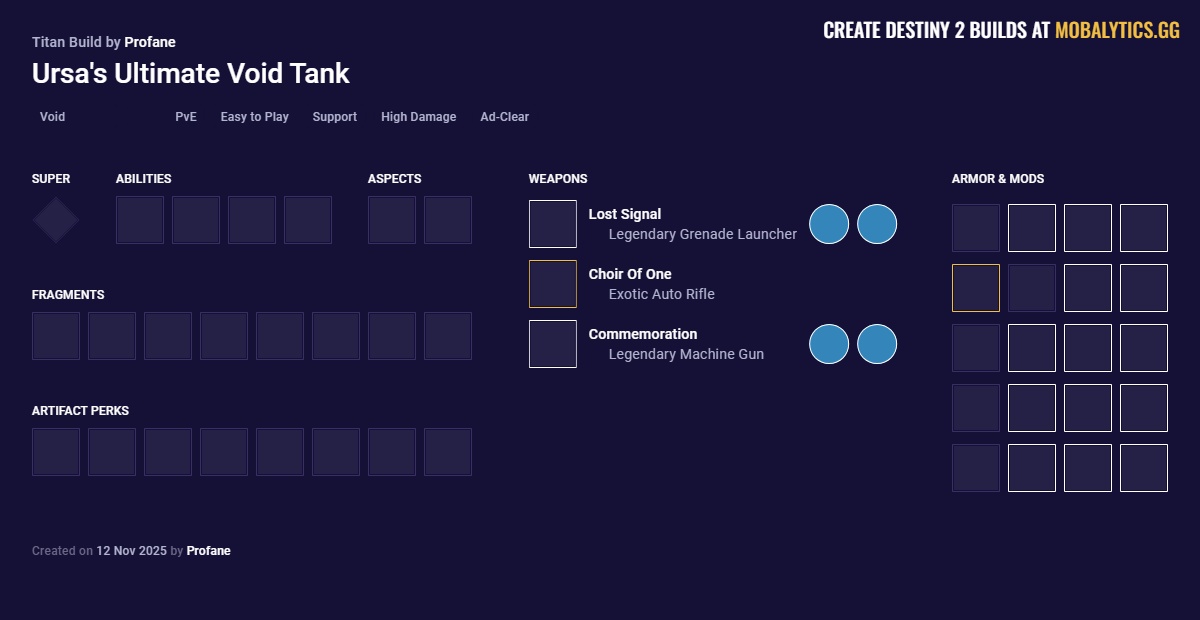Image resolution: width=1200 pixels, height=620 pixels.
Task: Click the Profane author link
Action: [x=151, y=42]
